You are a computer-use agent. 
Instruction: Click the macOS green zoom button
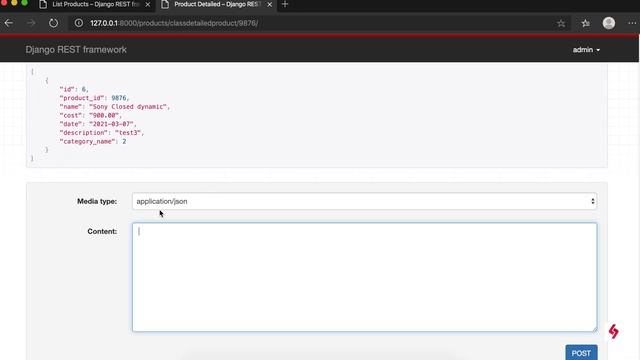24,2
